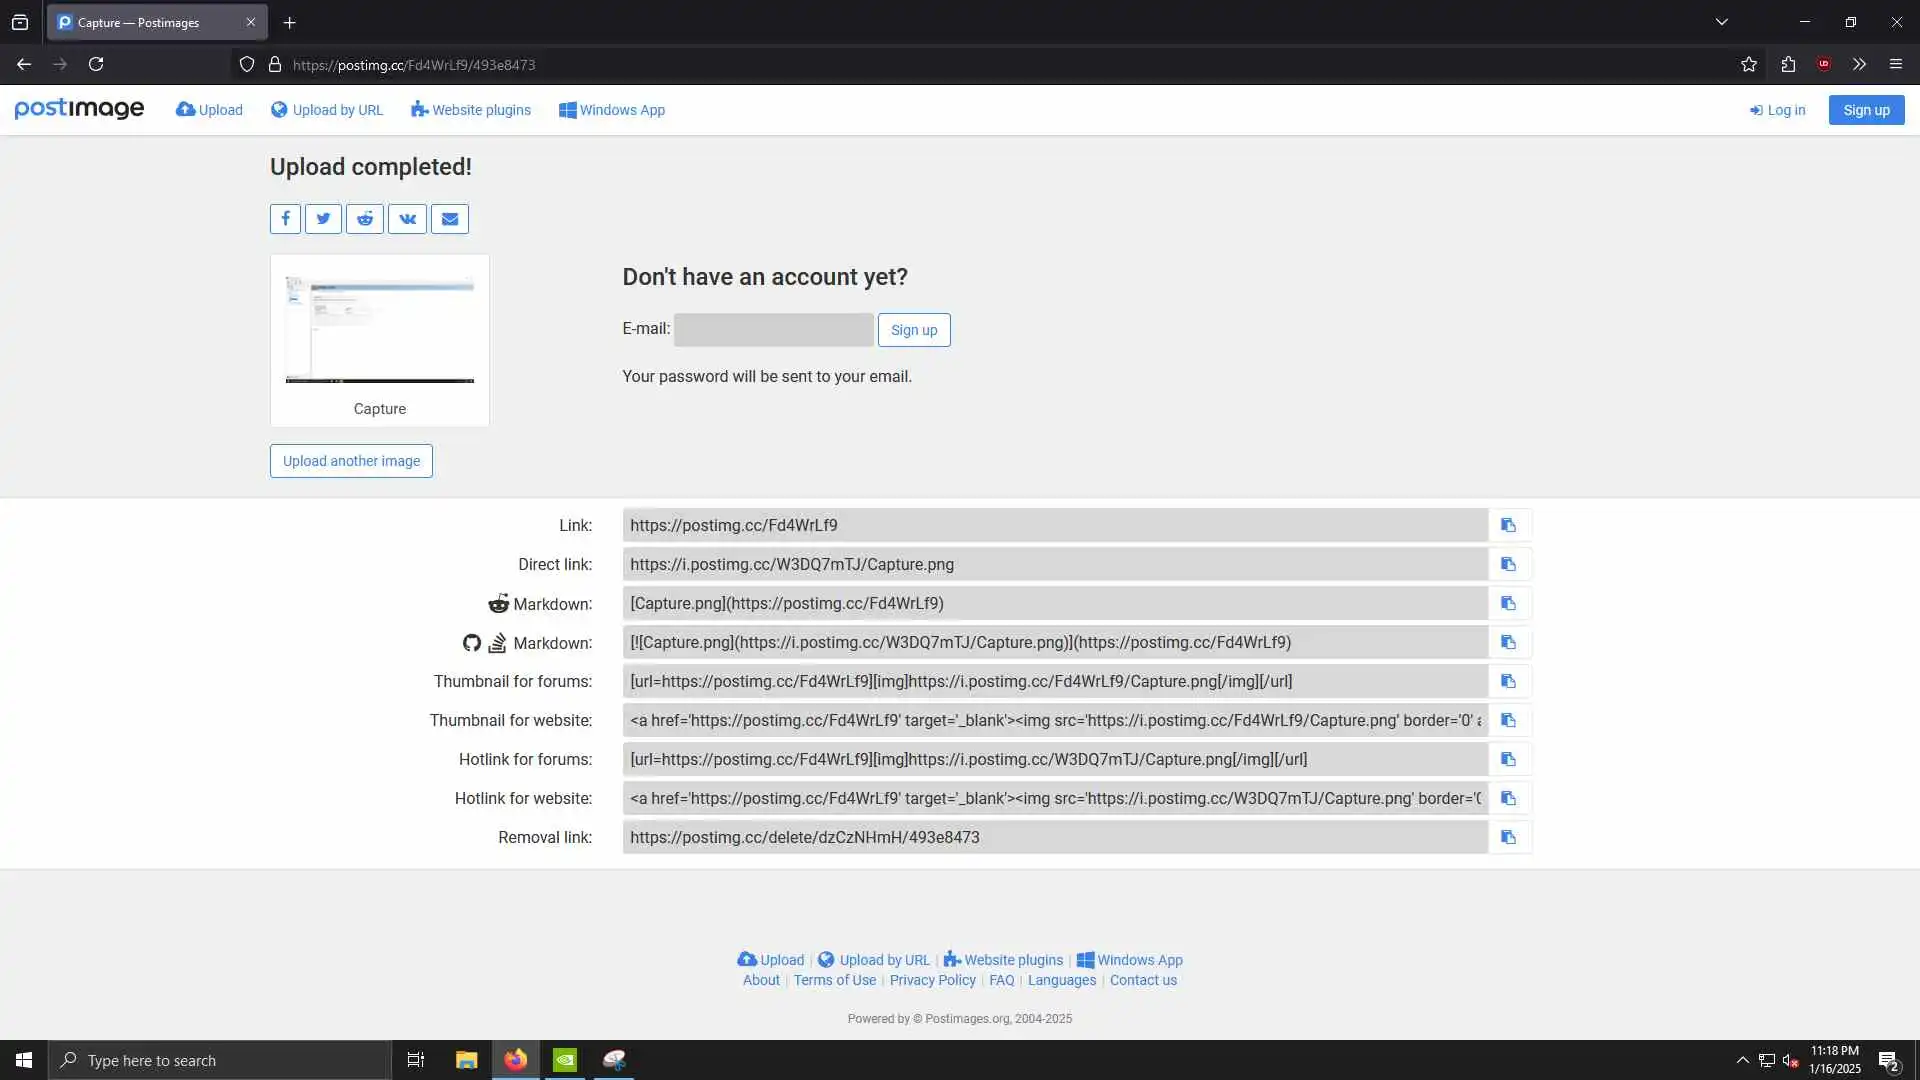This screenshot has width=1920, height=1080.
Task: Bookmark this page with the star icon
Action: coord(1748,64)
